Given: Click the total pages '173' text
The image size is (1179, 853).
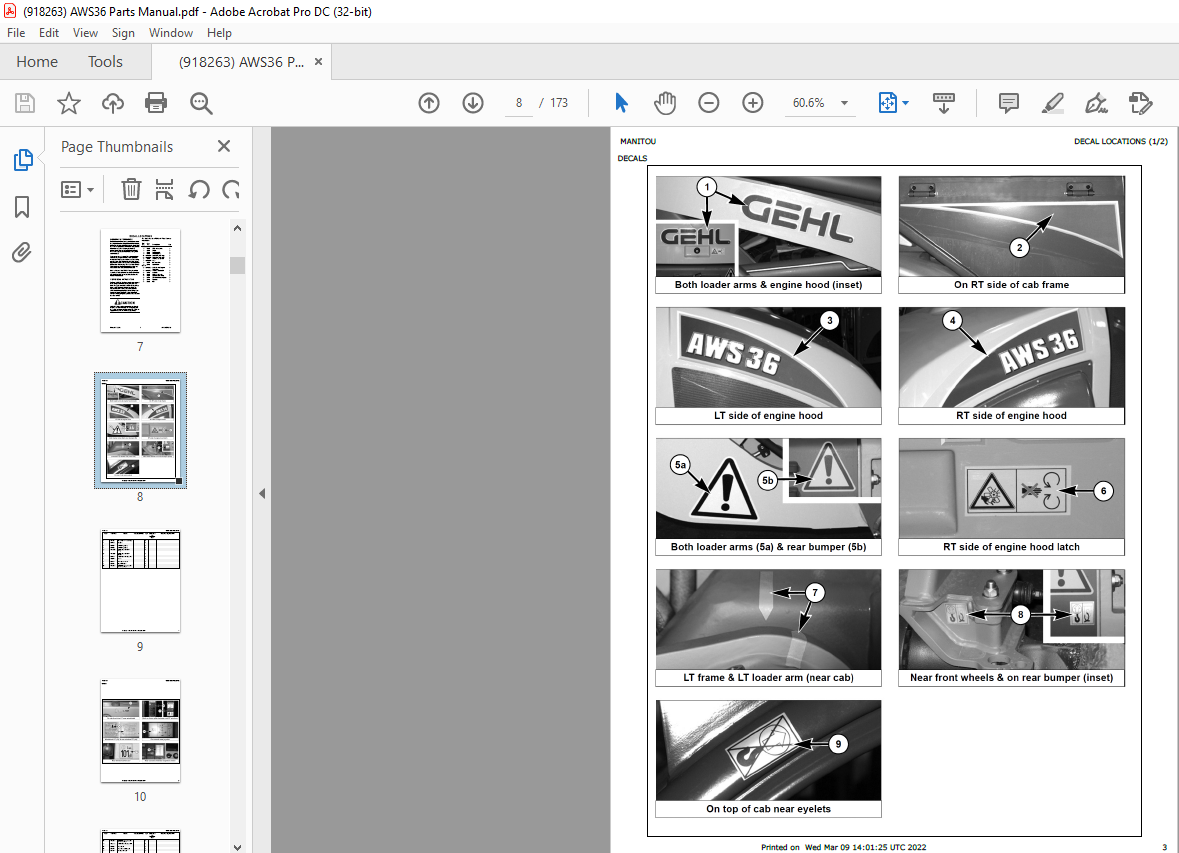Looking at the screenshot, I should [x=559, y=103].
